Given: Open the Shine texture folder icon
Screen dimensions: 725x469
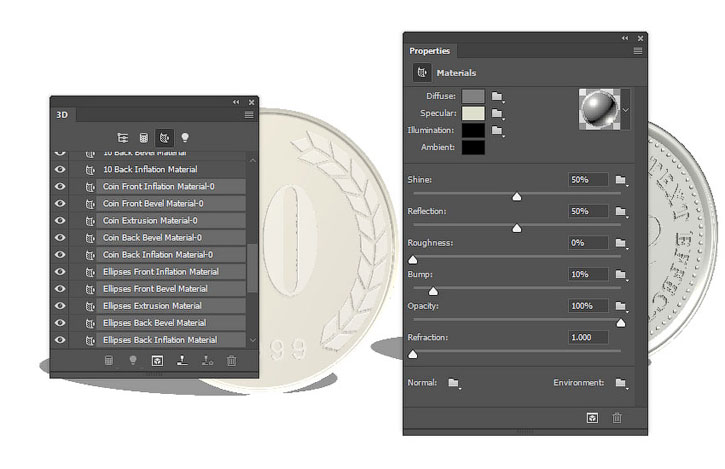Looking at the screenshot, I should coord(621,180).
